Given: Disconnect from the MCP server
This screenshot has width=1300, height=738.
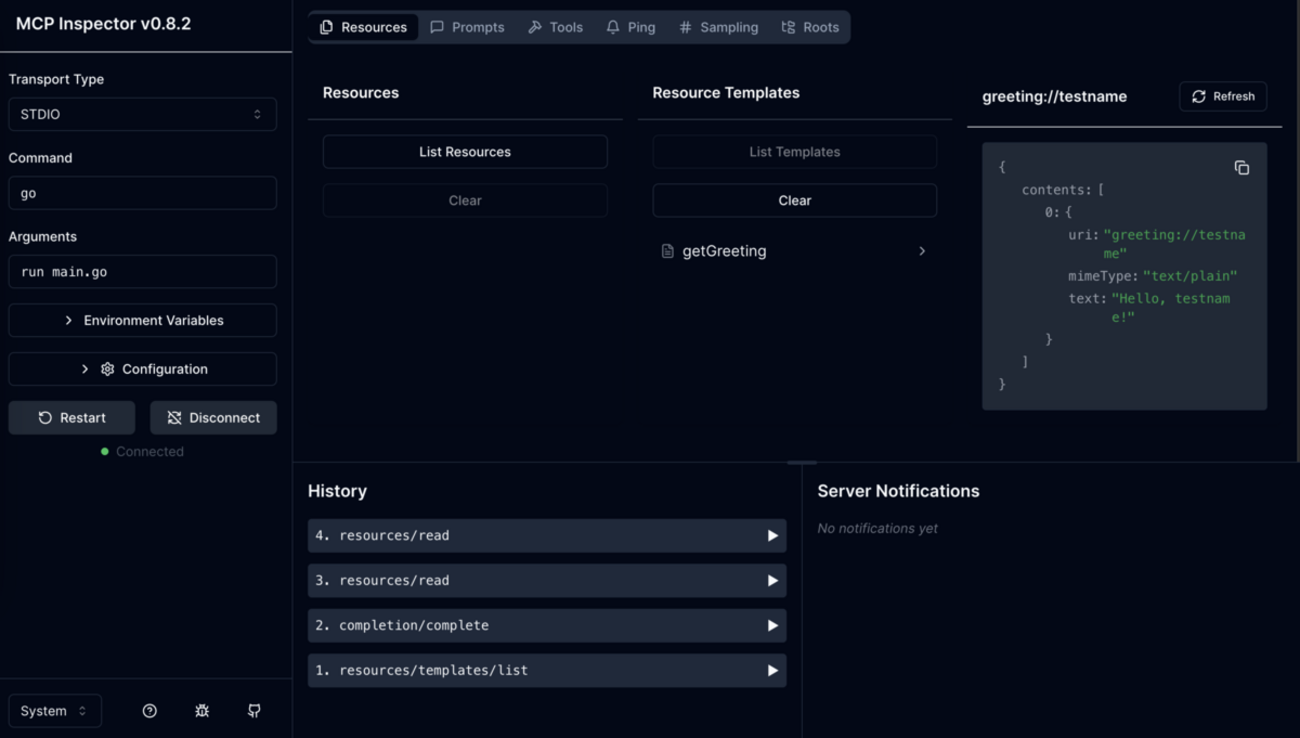Looking at the screenshot, I should point(213,418).
